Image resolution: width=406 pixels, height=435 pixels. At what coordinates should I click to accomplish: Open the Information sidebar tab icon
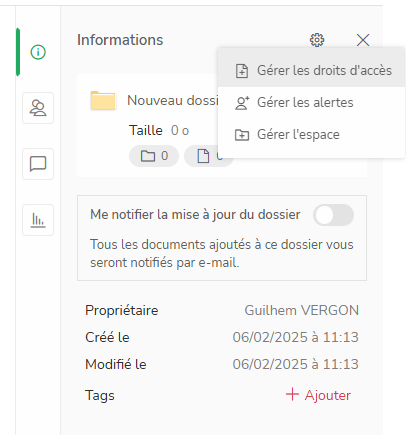[x=38, y=52]
